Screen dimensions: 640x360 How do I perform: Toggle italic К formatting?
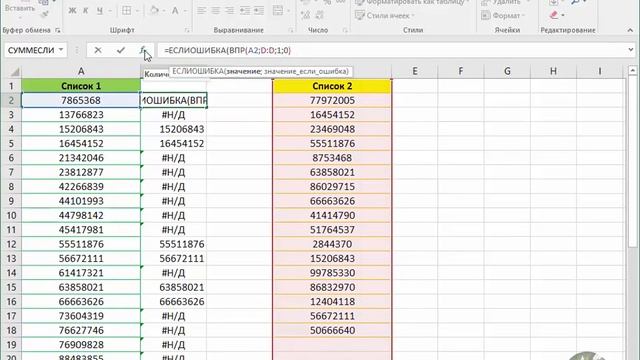85,11
